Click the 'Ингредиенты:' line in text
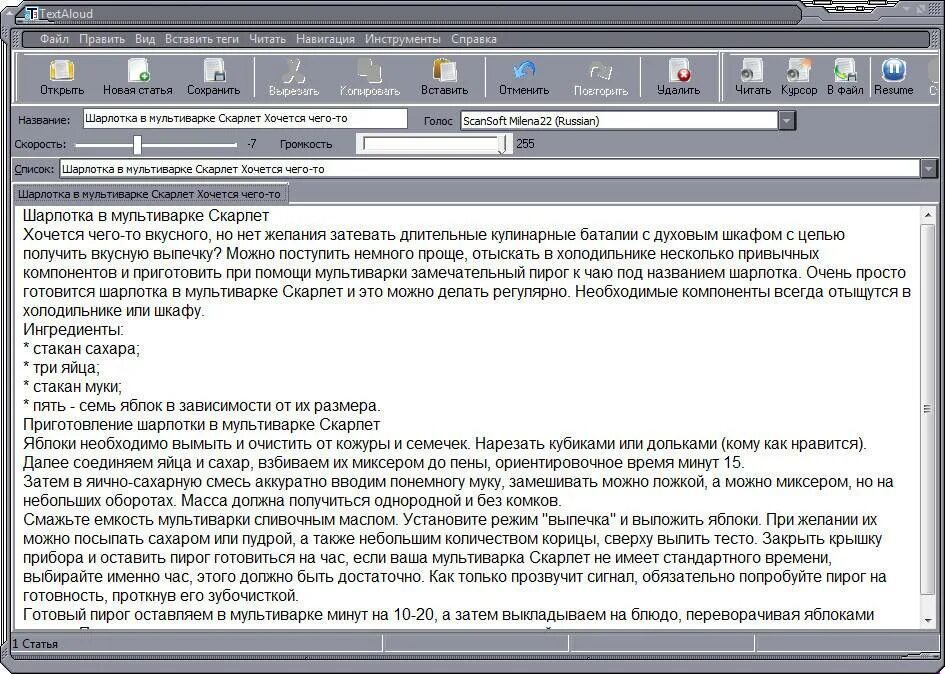 point(74,330)
